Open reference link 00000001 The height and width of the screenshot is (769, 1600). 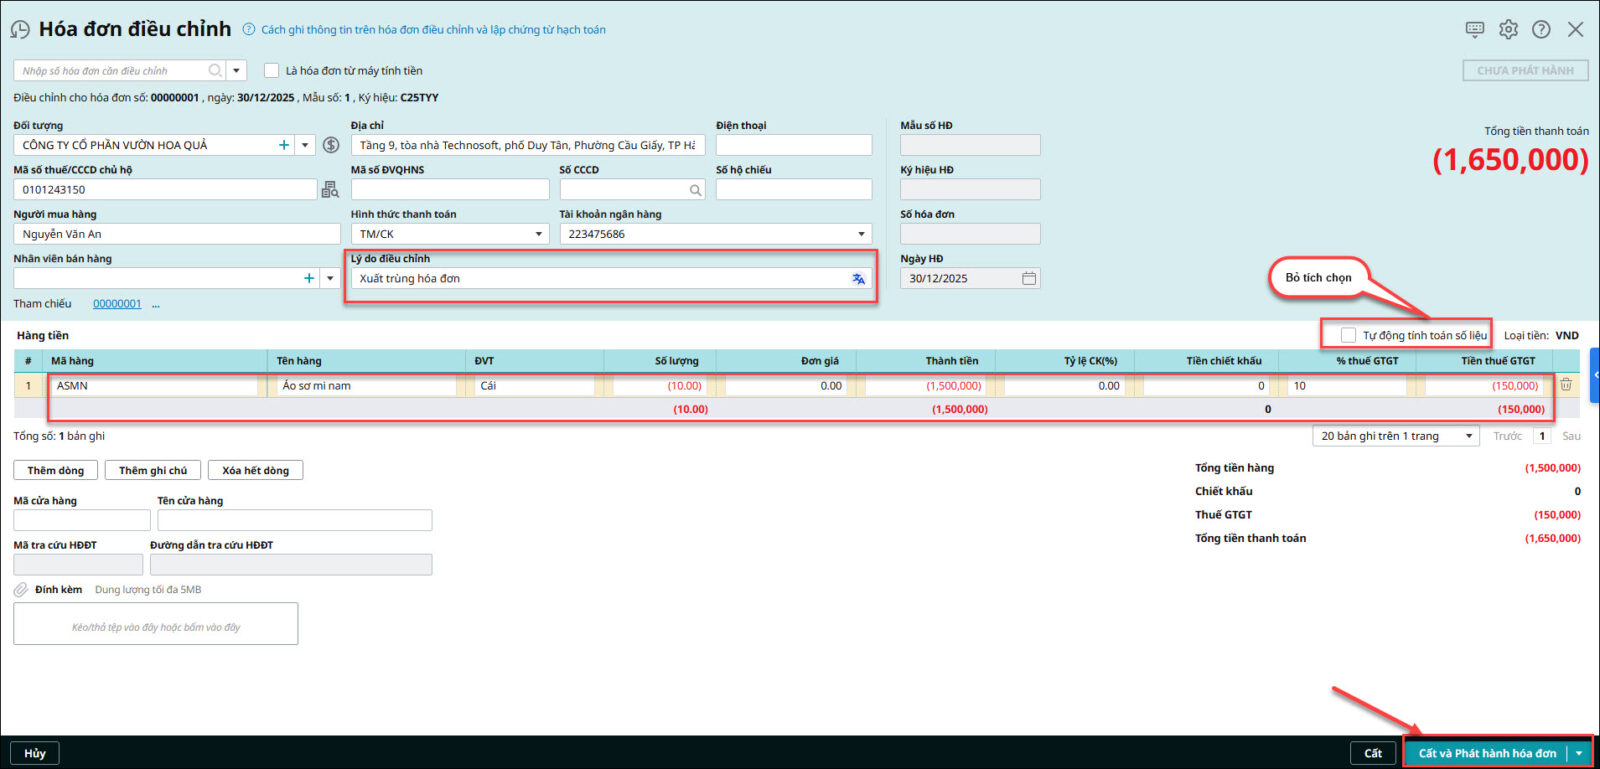(x=117, y=304)
